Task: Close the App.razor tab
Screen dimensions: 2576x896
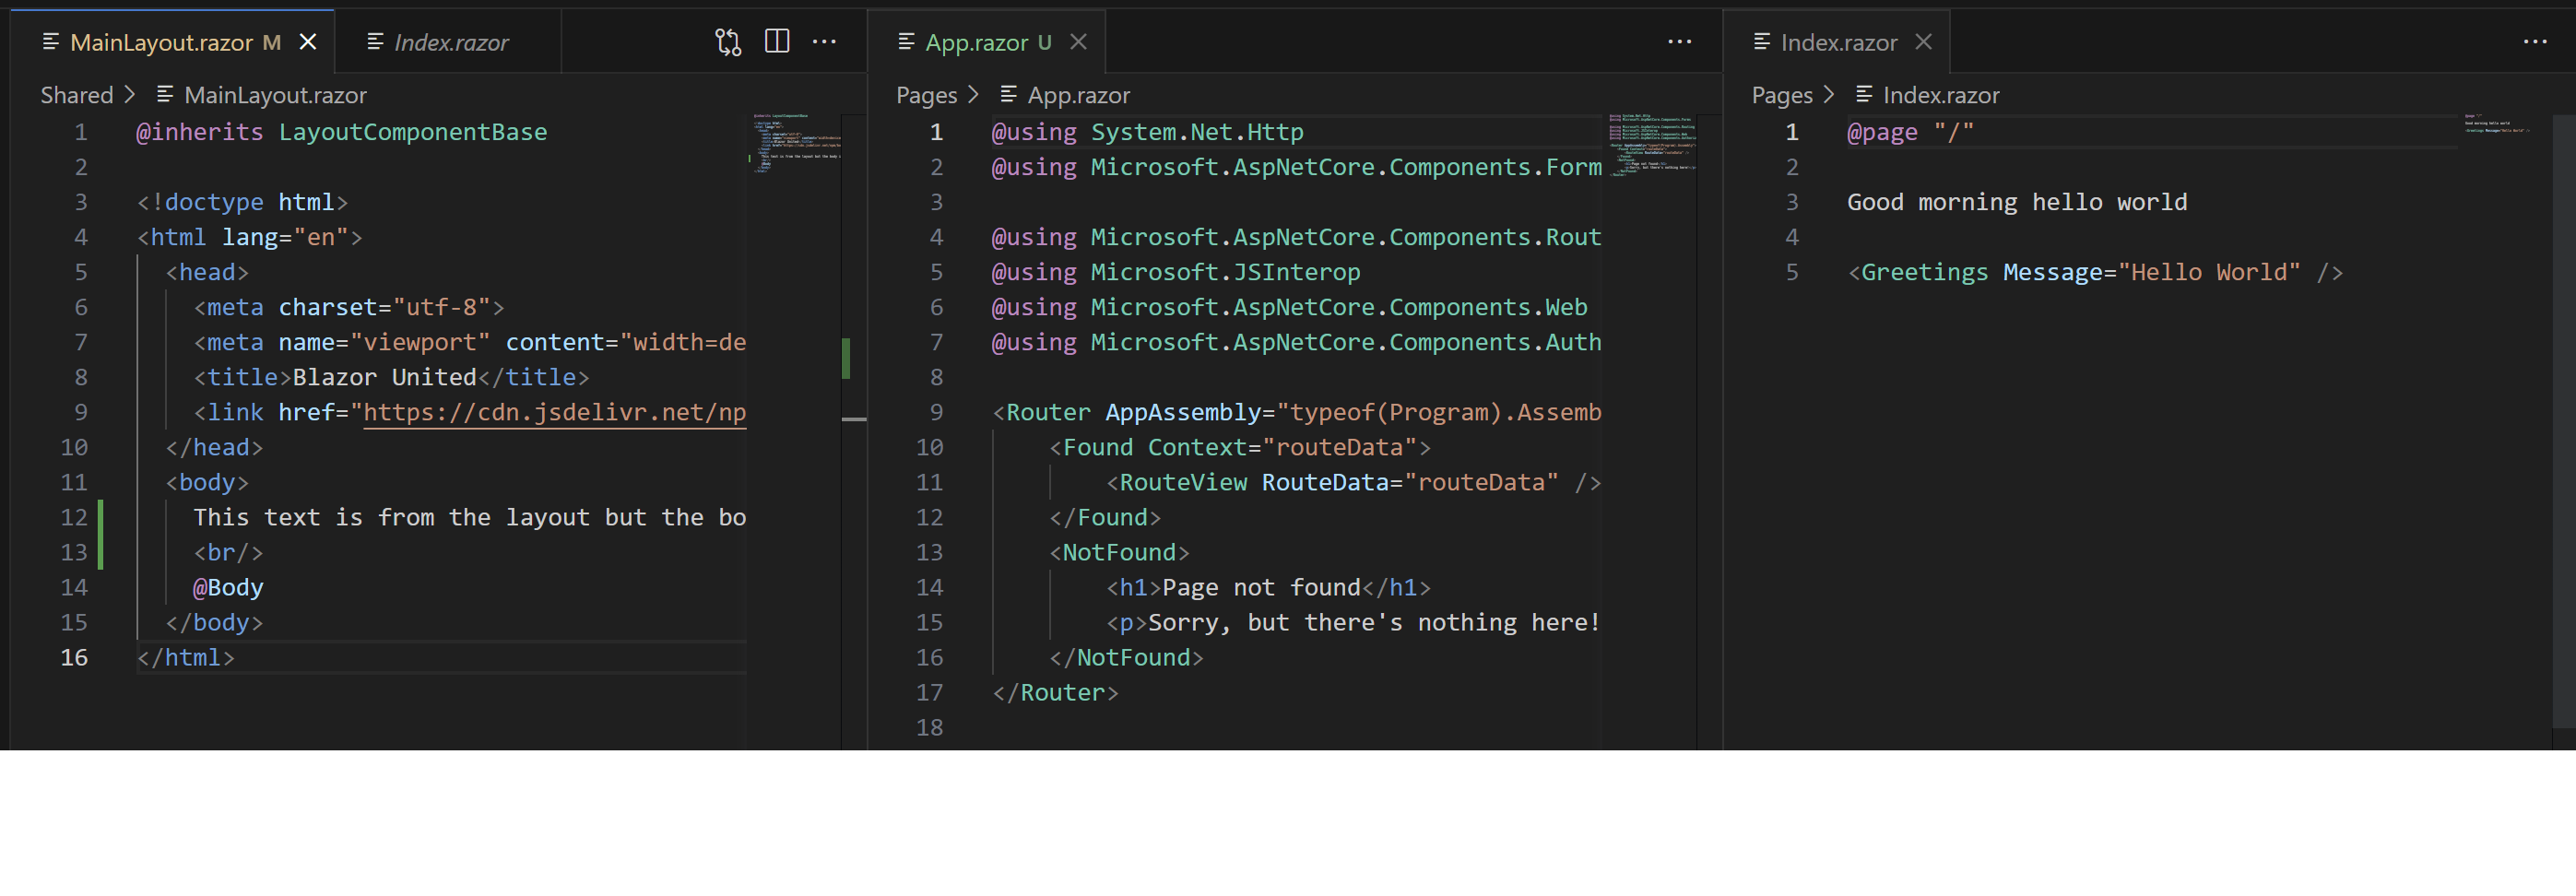Action: click(x=1078, y=42)
